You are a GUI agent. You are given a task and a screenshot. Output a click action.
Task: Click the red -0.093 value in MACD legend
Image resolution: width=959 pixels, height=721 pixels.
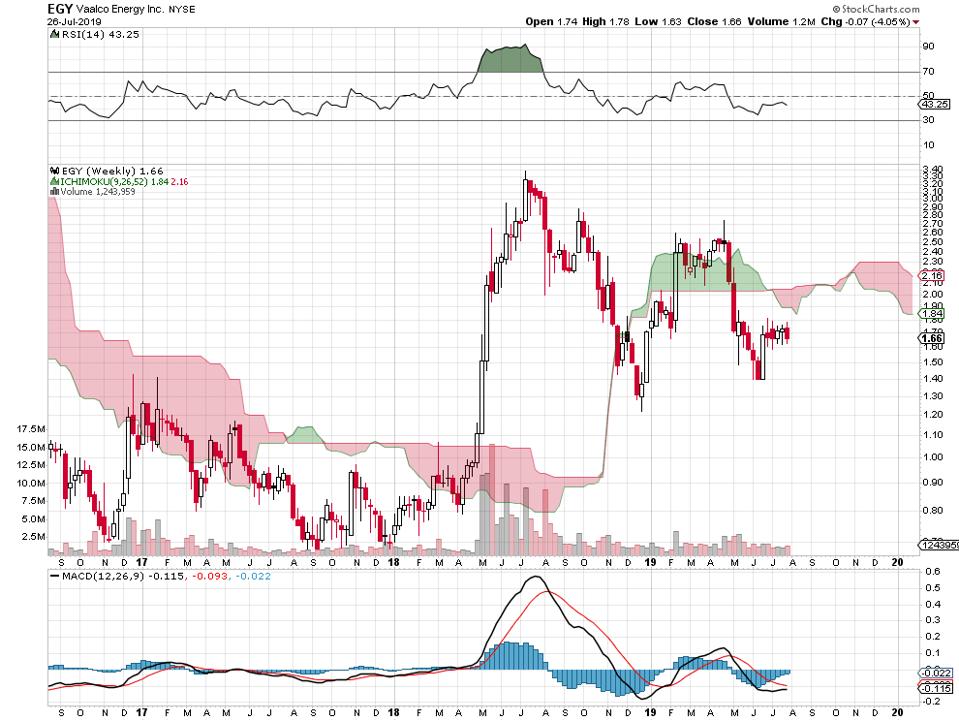[x=209, y=576]
